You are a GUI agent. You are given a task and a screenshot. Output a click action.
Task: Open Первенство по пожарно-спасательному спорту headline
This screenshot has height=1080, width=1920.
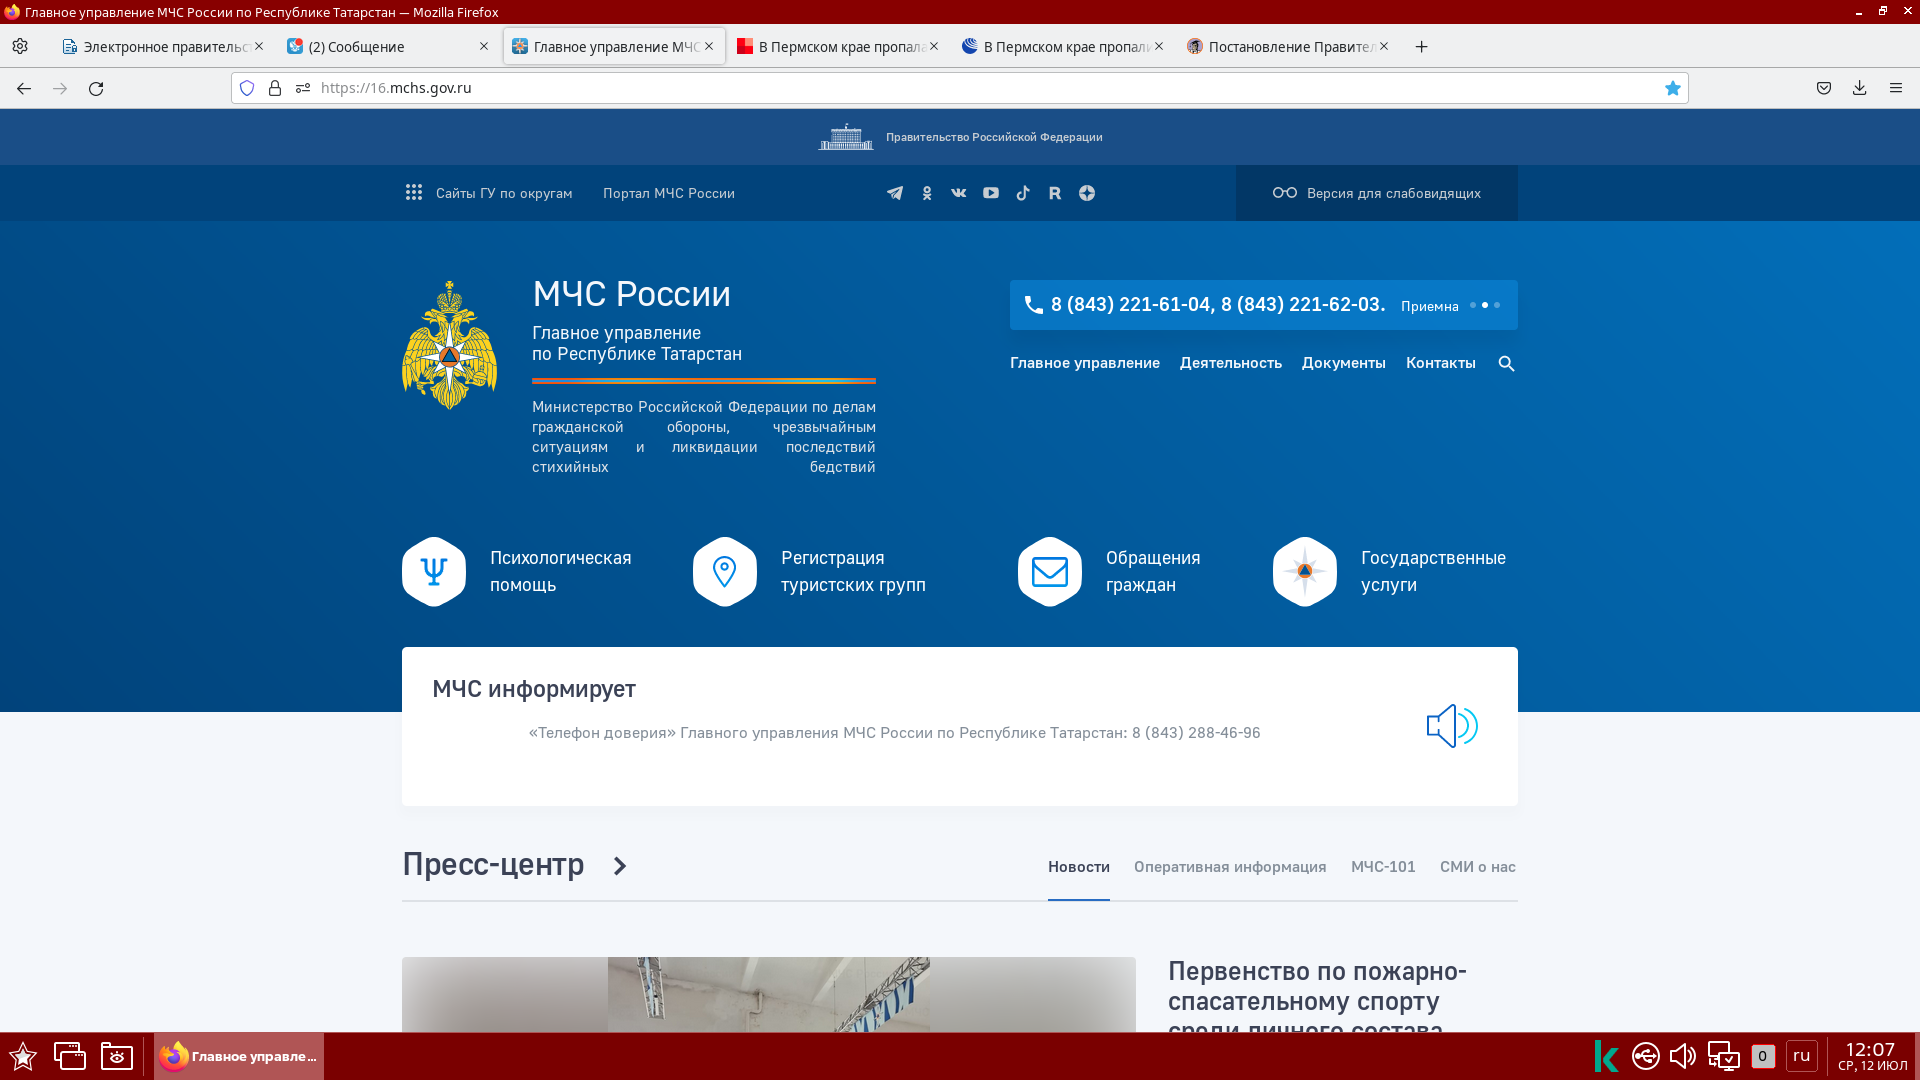[x=1317, y=995]
